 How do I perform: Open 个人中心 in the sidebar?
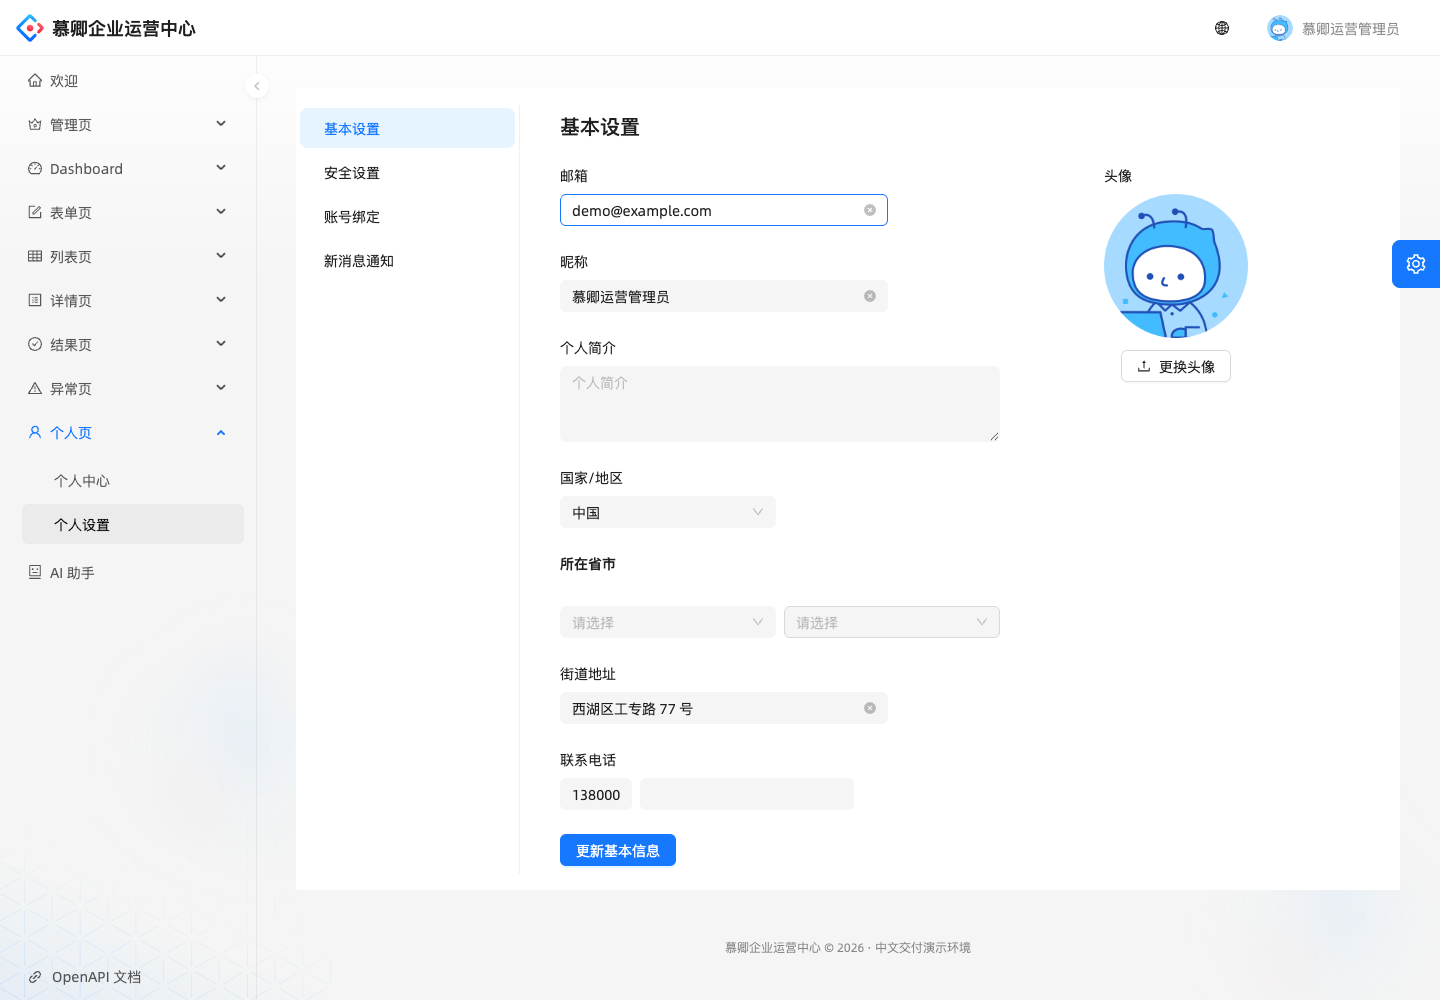(133, 480)
